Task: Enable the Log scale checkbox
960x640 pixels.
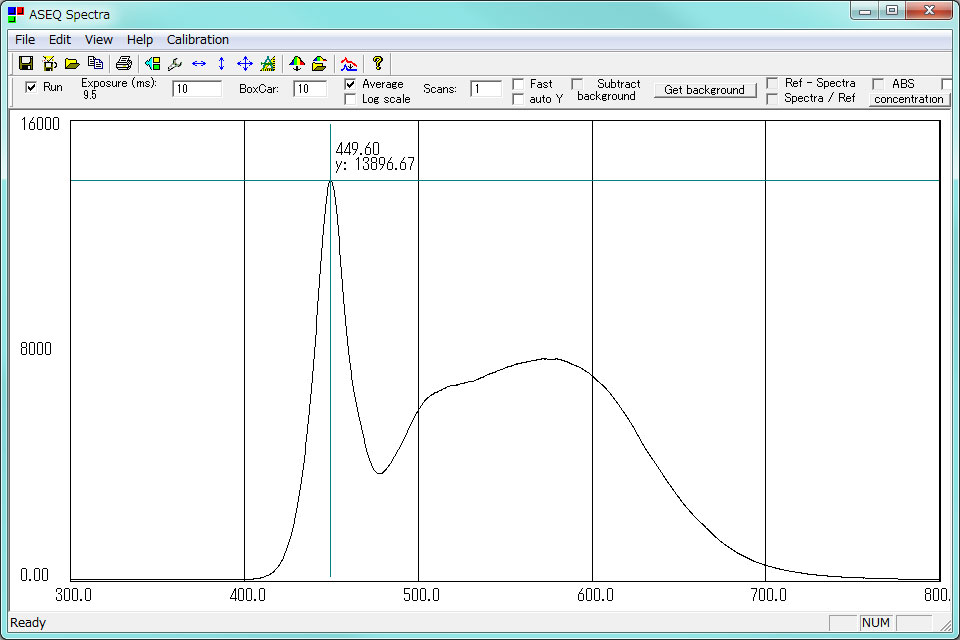Action: point(350,99)
